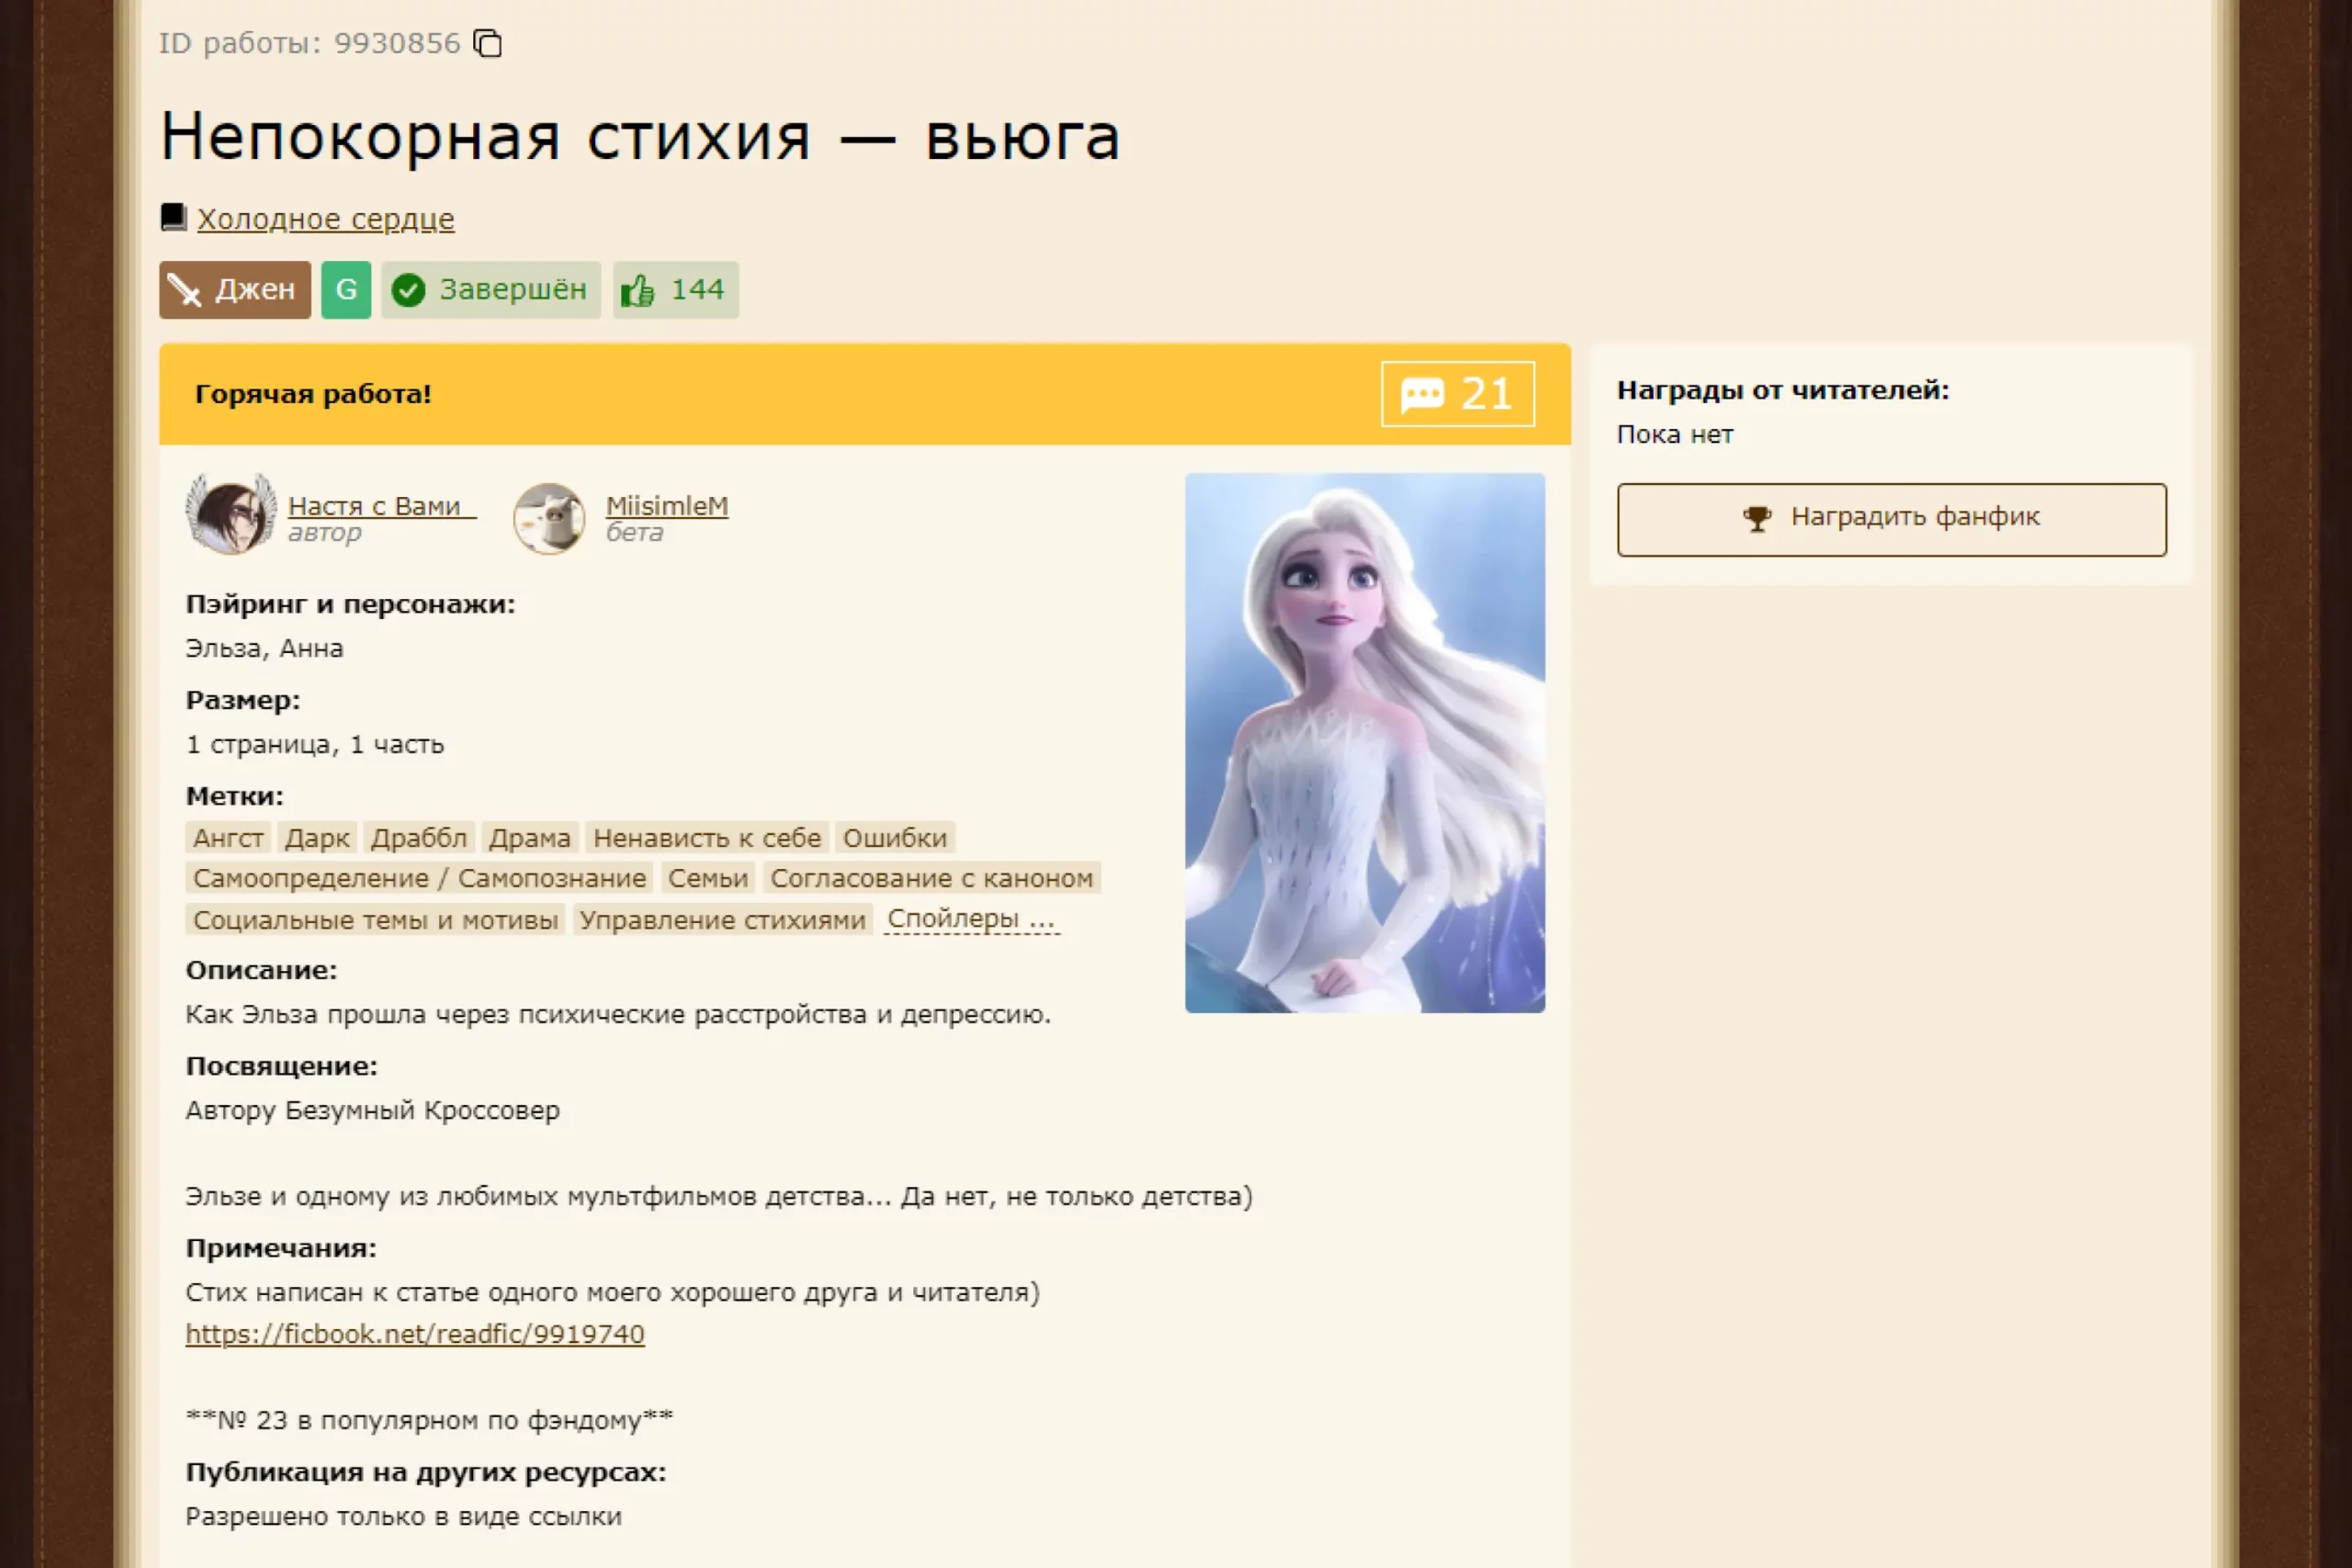The width and height of the screenshot is (2352, 1568).
Task: Click the green checkmark next to Завершён
Action: click(x=408, y=290)
